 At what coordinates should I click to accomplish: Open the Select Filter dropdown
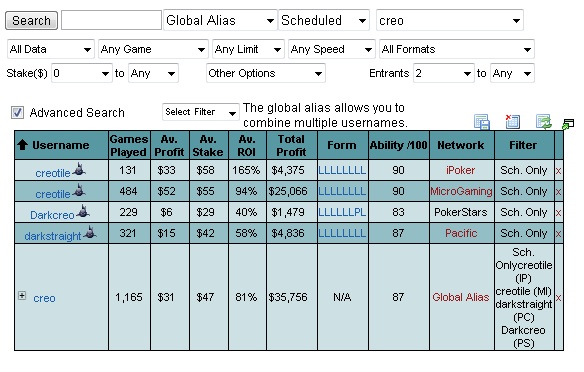(201, 112)
